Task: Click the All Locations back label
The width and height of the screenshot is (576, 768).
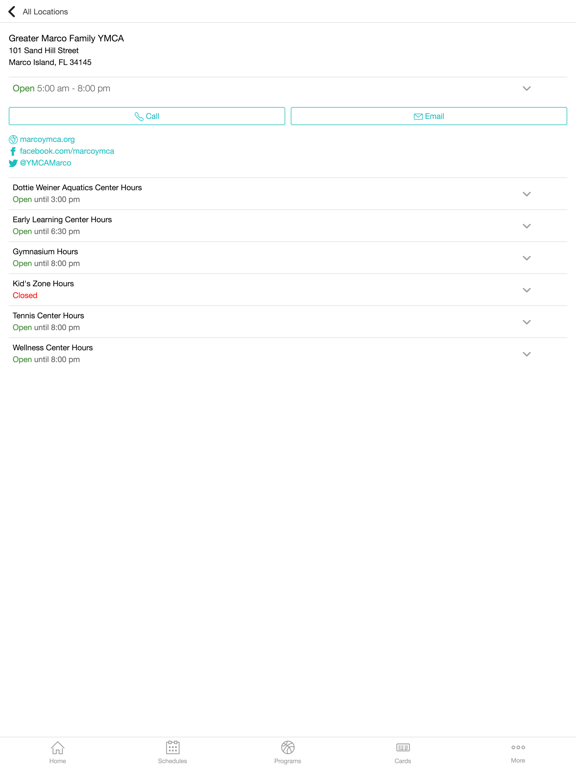Action: point(45,12)
